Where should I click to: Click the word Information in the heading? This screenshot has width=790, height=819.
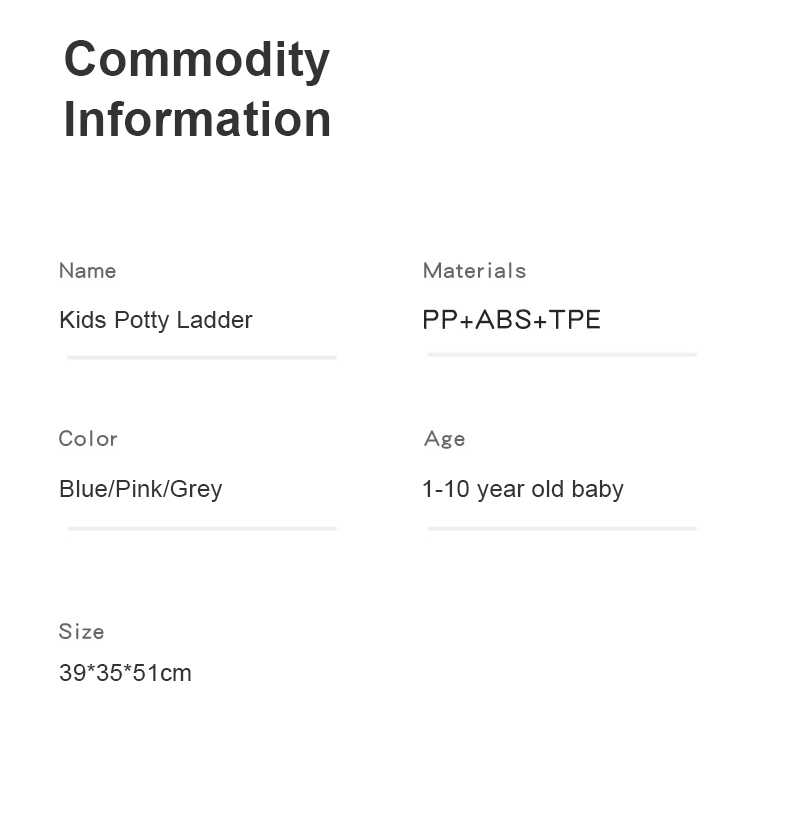197,119
